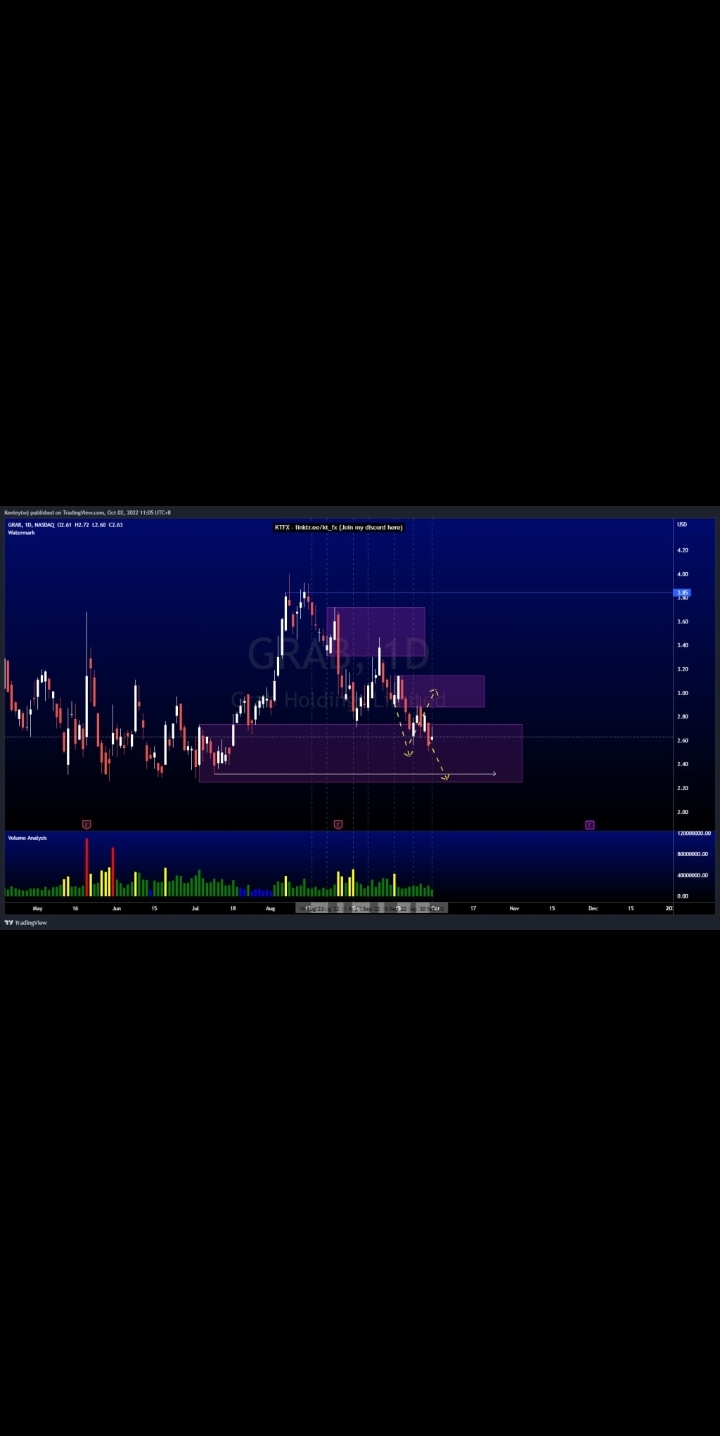Select the GRAB 1D NASDAQ symbol legend
720x1436 pixels.
click(65, 525)
